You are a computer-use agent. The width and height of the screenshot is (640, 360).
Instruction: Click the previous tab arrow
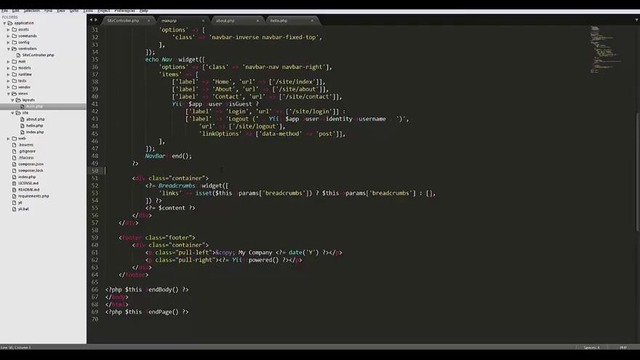click(91, 20)
